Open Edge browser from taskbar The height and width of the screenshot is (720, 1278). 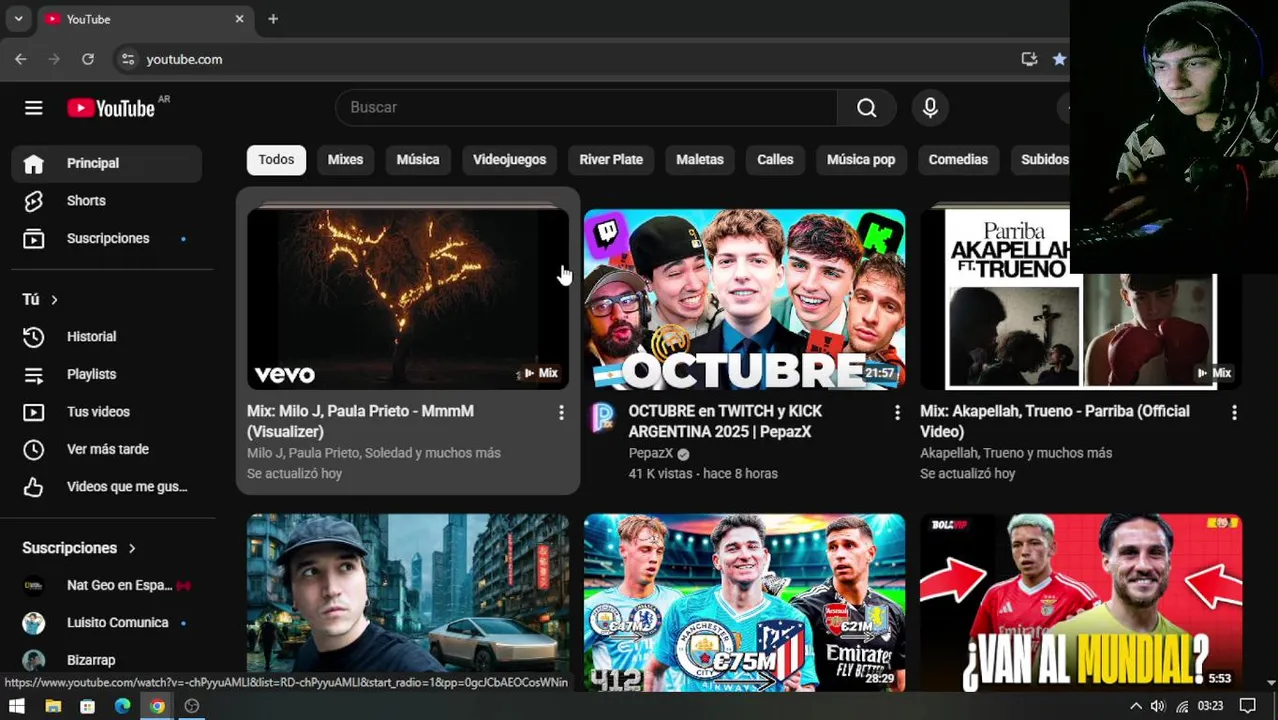pos(122,706)
